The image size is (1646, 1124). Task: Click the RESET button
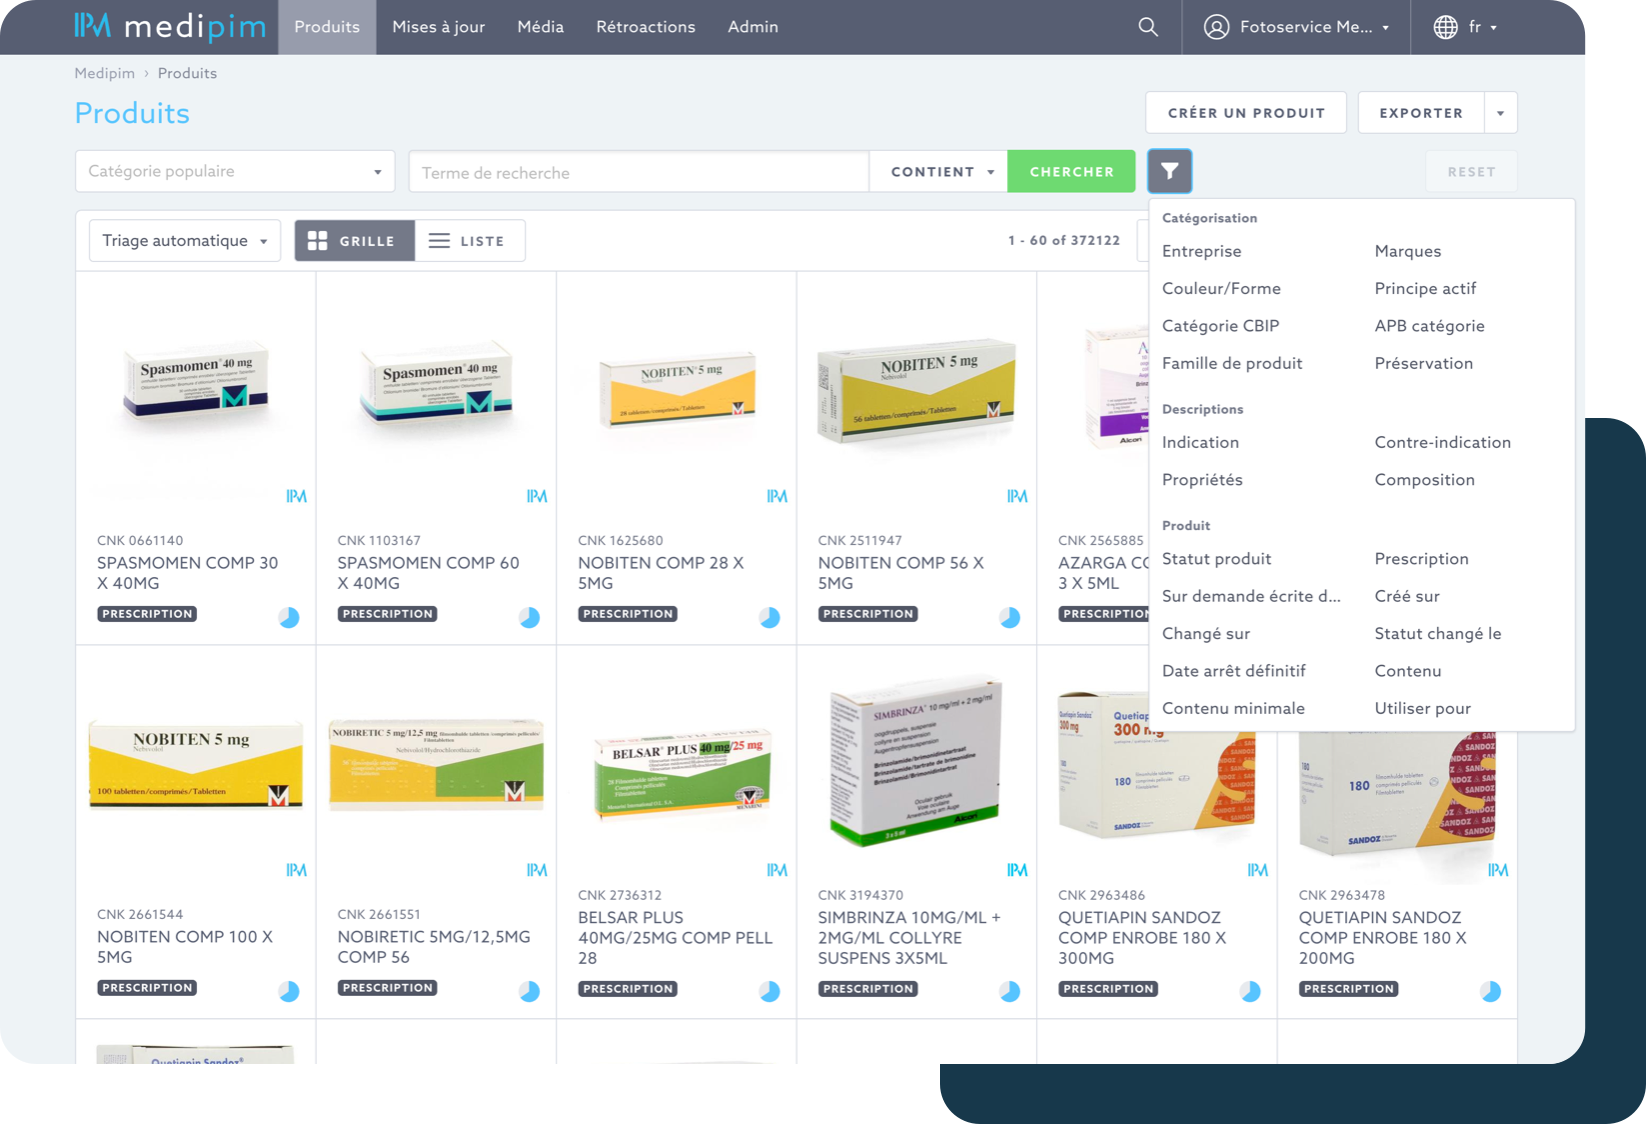click(1472, 171)
